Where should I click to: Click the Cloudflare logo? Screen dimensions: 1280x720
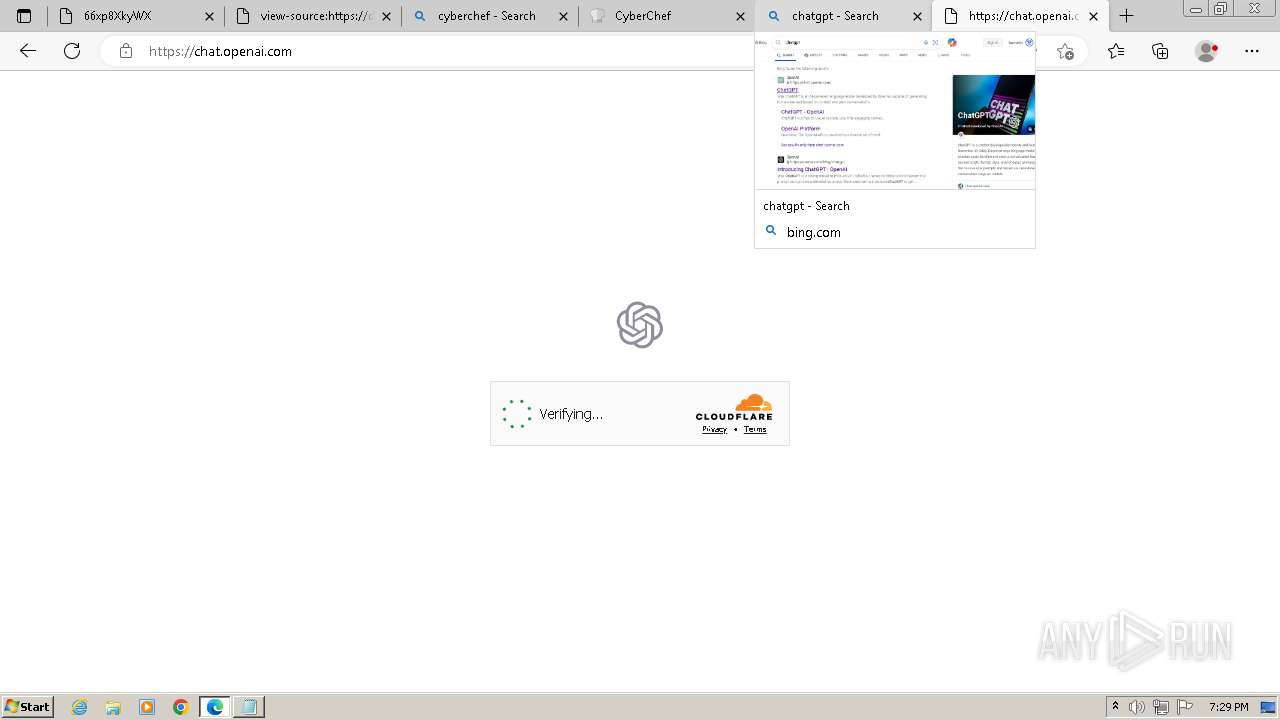click(734, 408)
